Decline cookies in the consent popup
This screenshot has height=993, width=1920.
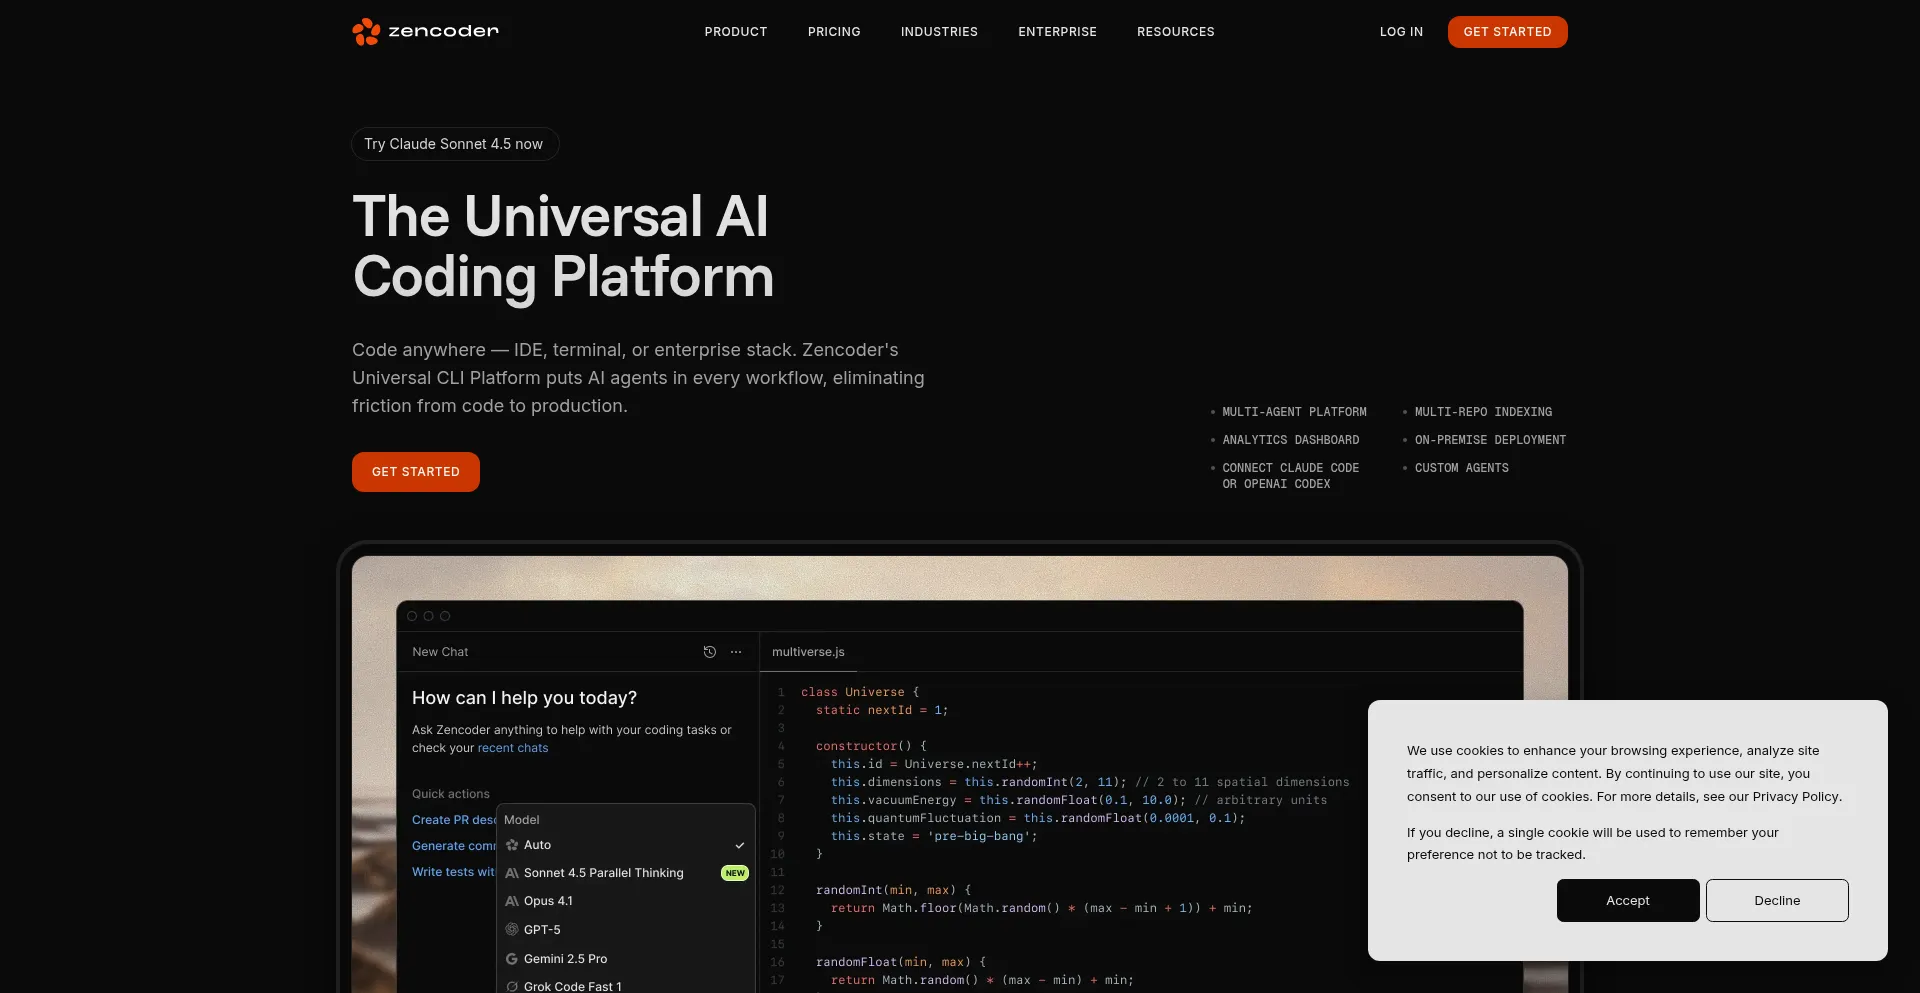tap(1776, 901)
